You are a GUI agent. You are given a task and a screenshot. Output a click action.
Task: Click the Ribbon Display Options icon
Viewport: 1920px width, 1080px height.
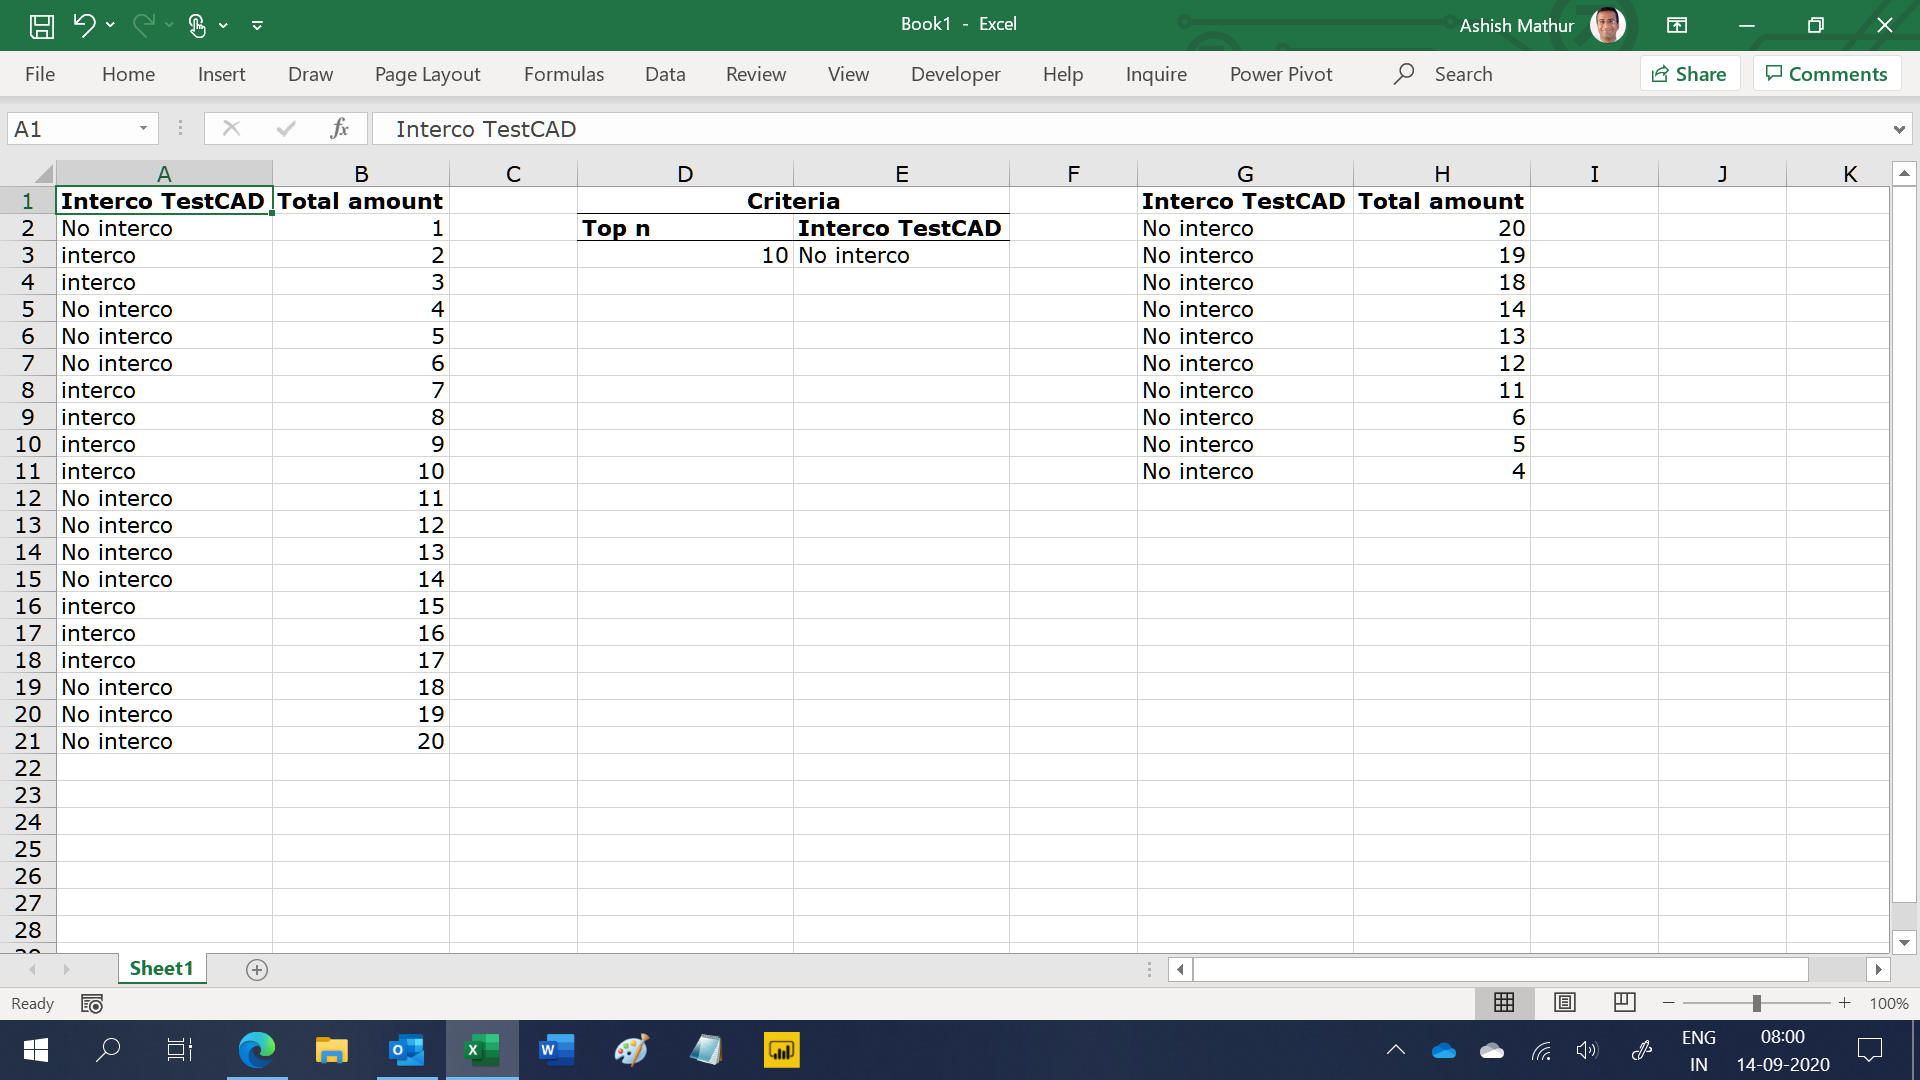coord(1677,25)
